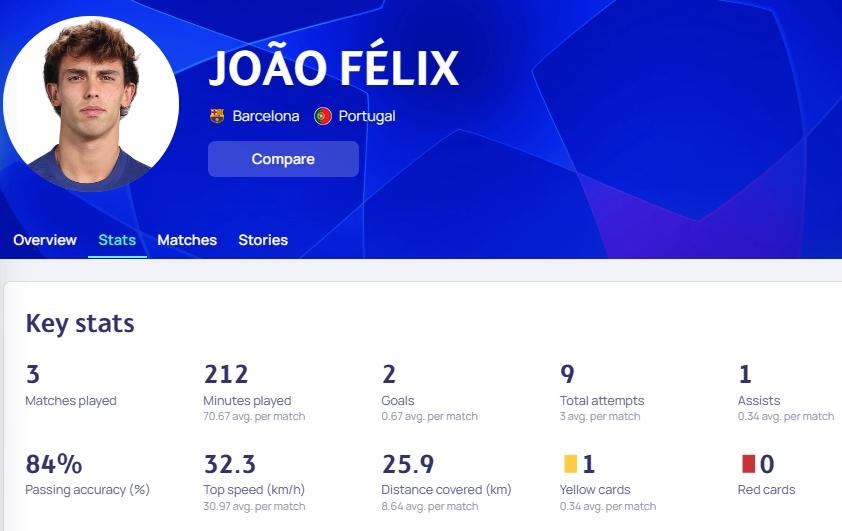Click the Key stats section heading
The width and height of the screenshot is (842, 531).
click(80, 323)
